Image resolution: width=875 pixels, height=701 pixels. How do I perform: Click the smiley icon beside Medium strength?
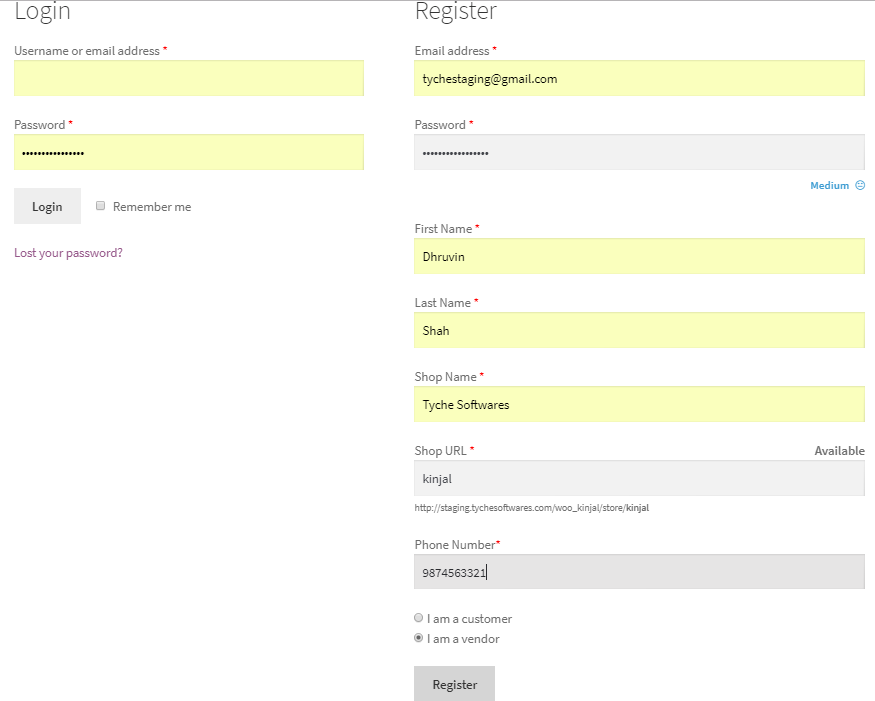860,186
